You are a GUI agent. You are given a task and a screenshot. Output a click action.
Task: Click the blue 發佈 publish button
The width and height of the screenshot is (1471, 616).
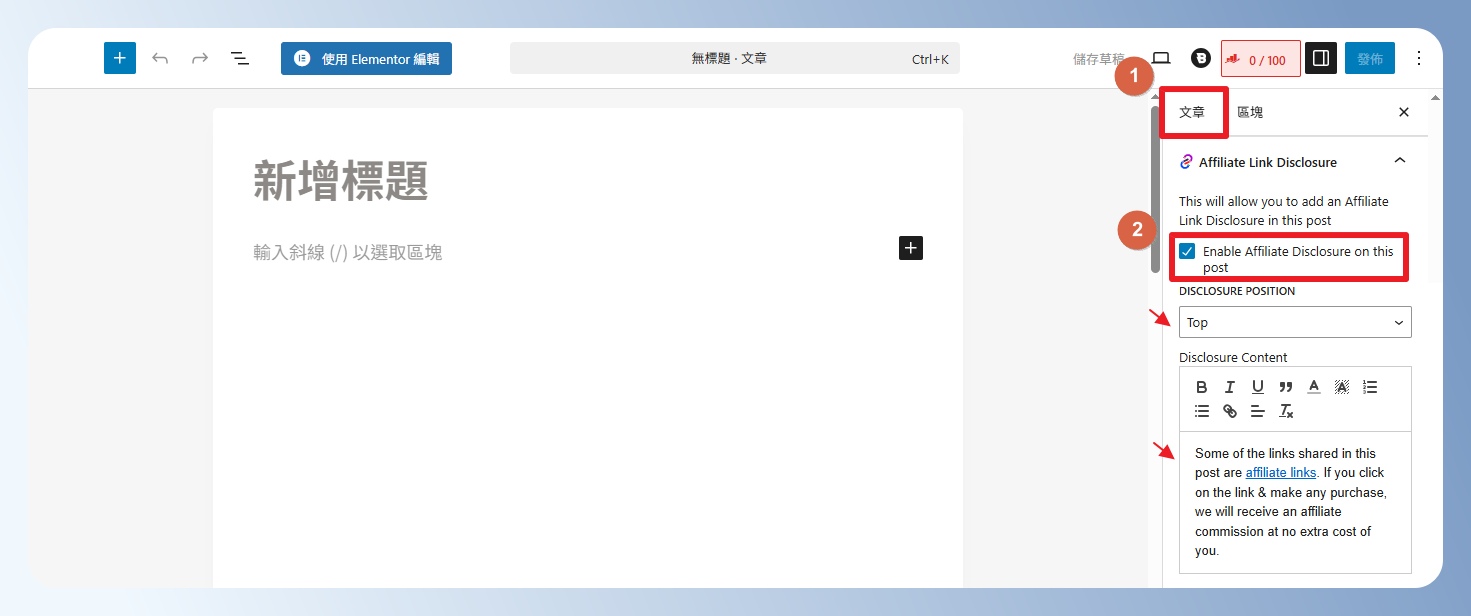tap(1369, 59)
